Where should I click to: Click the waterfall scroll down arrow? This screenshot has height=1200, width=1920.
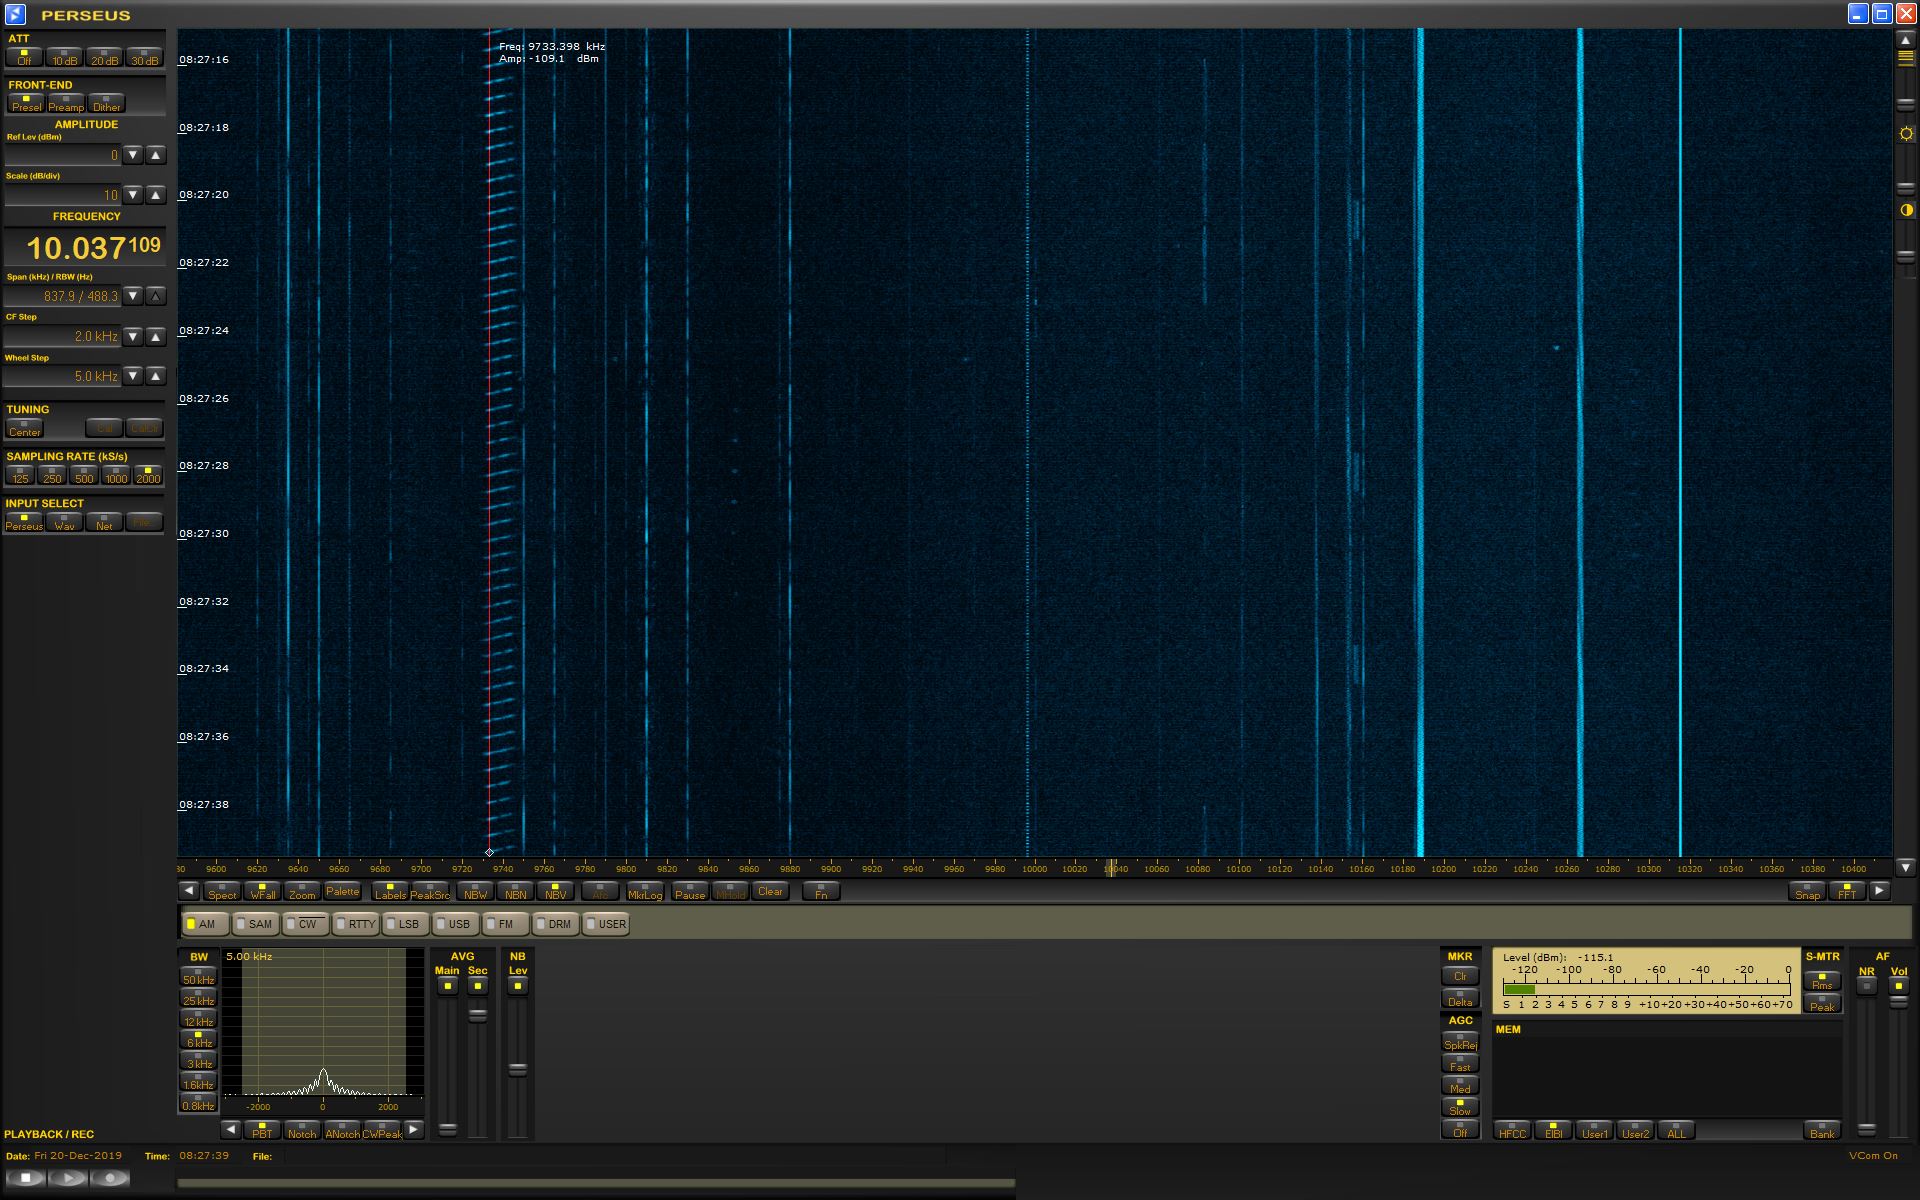[1905, 867]
